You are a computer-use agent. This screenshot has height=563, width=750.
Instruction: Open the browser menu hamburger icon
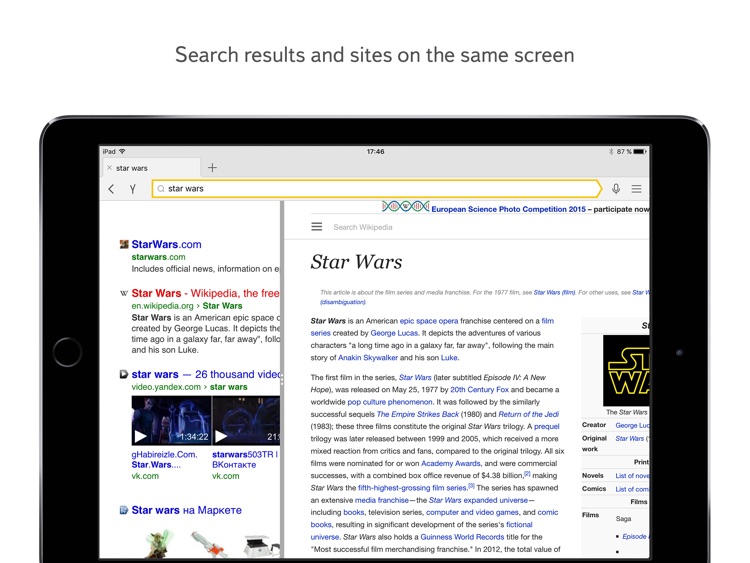click(x=636, y=189)
